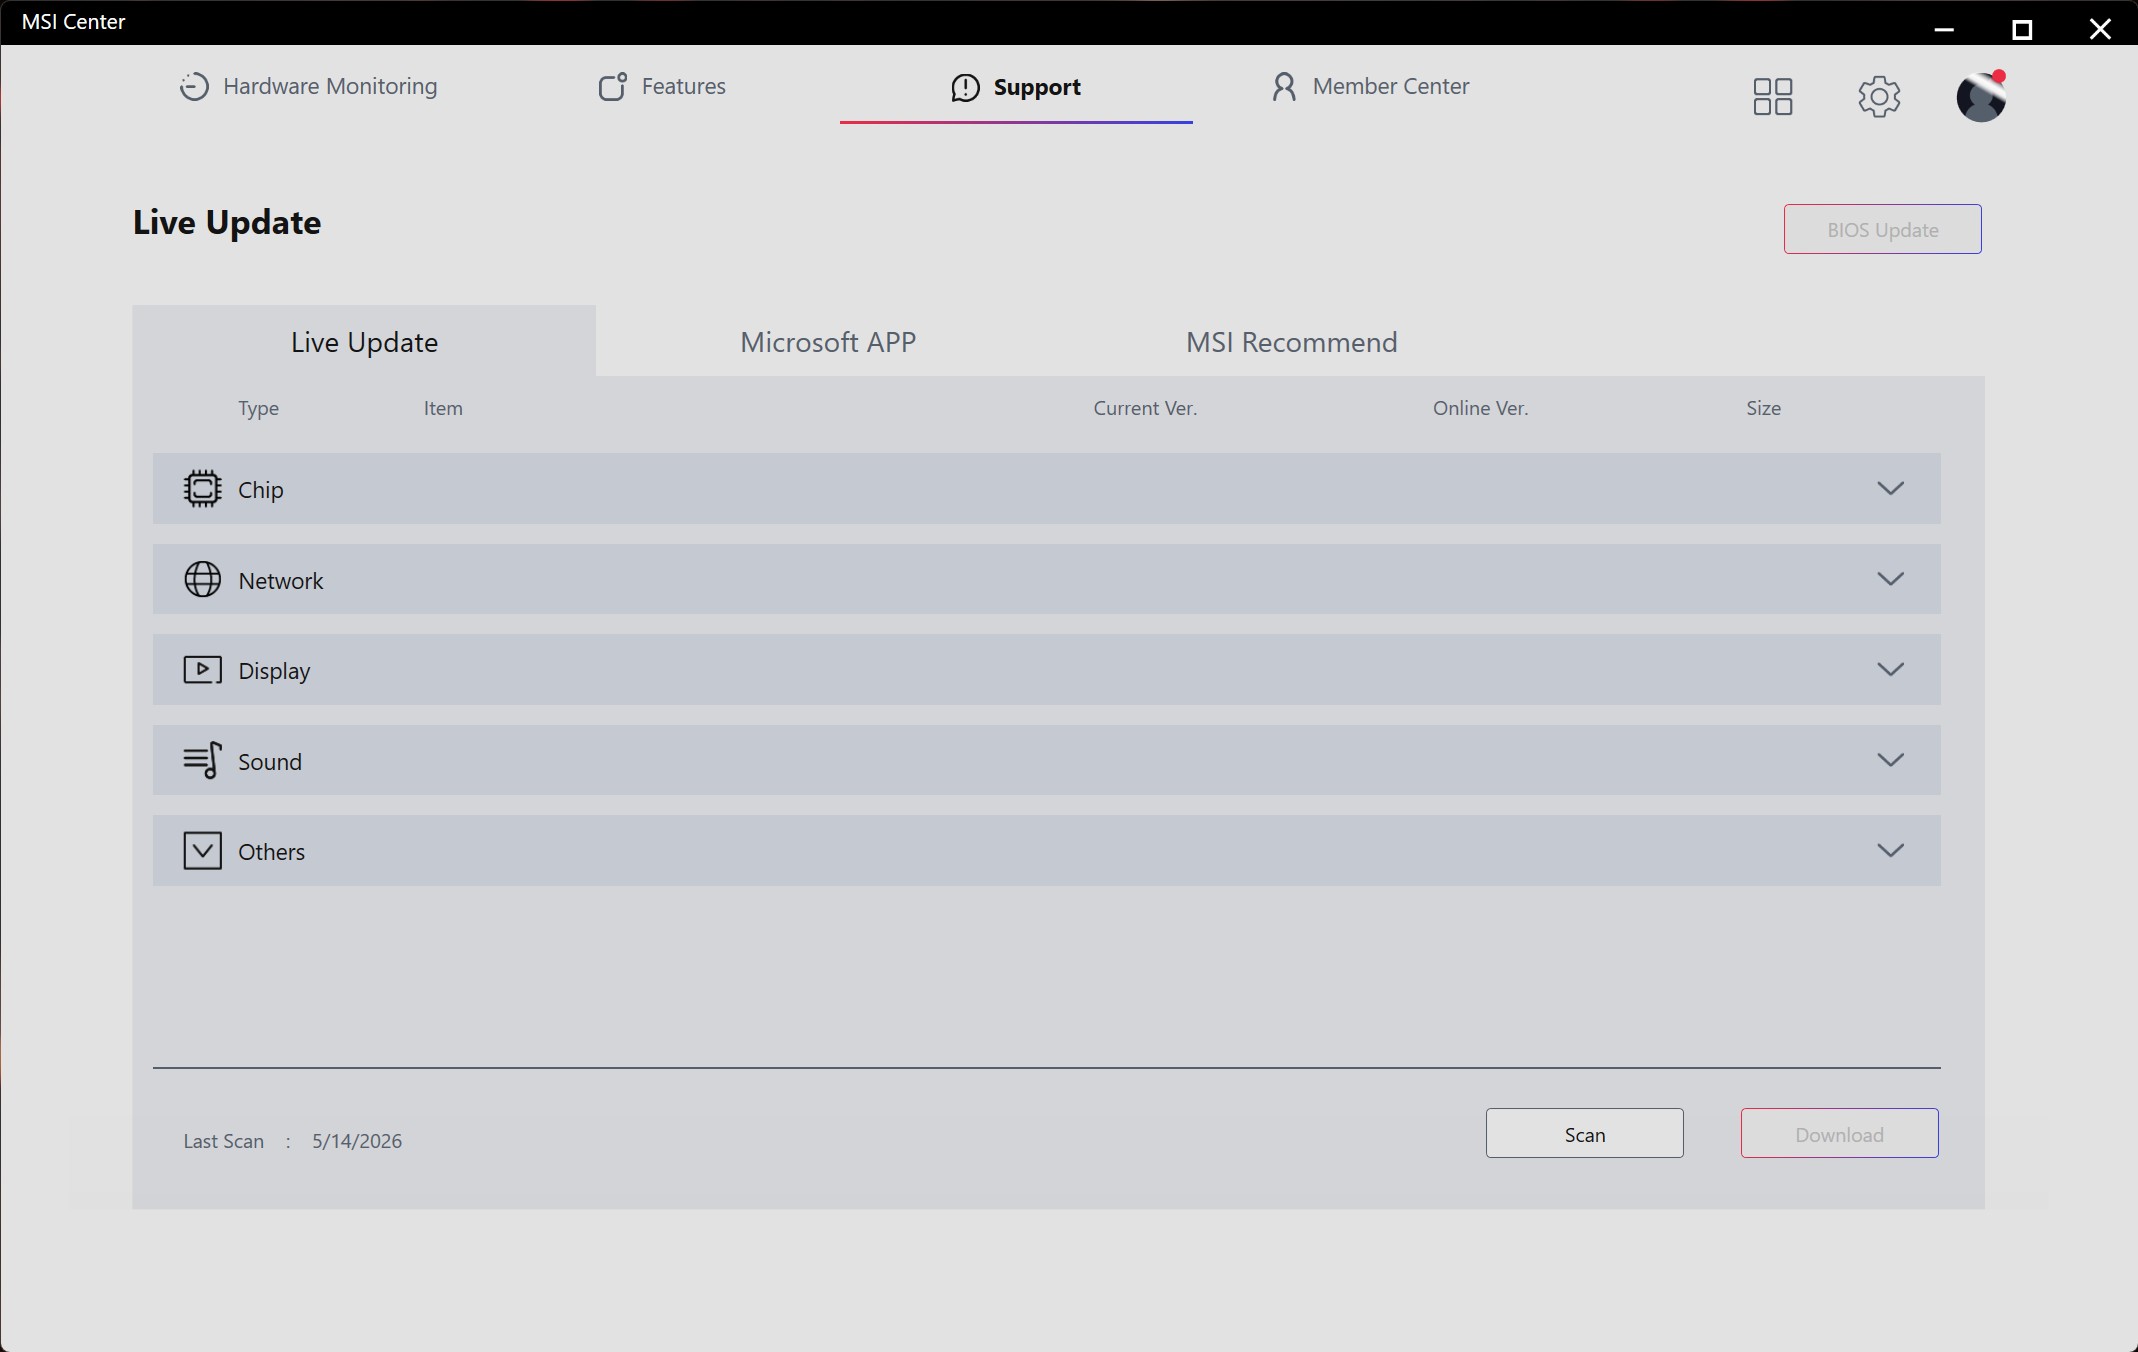Viewport: 2138px width, 1352px height.
Task: Click the Support speech-bubble icon
Action: [965, 88]
